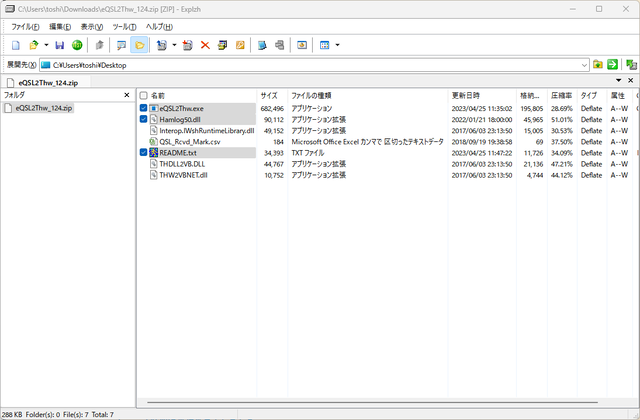Click the list view mode grid icon
The width and height of the screenshot is (640, 420).
(x=324, y=45)
